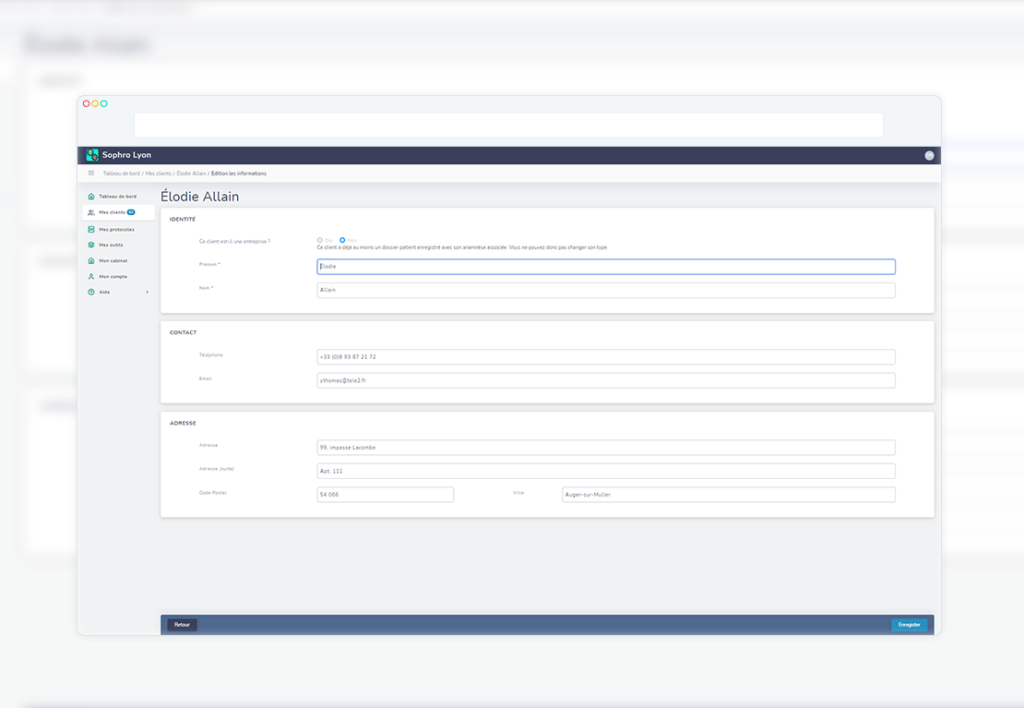Click the Tableau de bord home icon
This screenshot has width=1024, height=708.
91,196
